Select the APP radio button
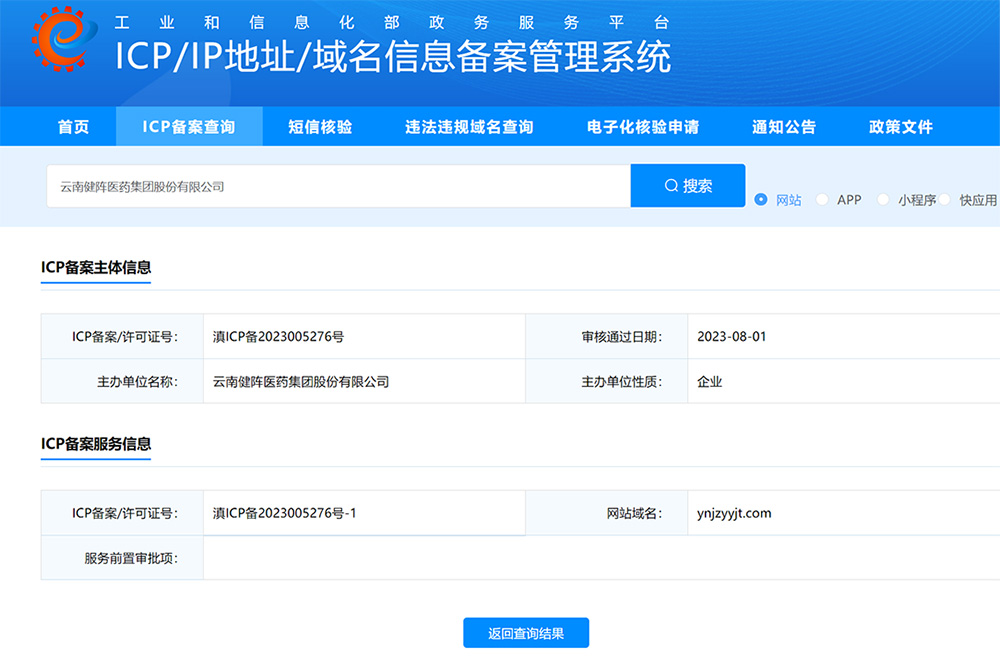 [x=822, y=199]
